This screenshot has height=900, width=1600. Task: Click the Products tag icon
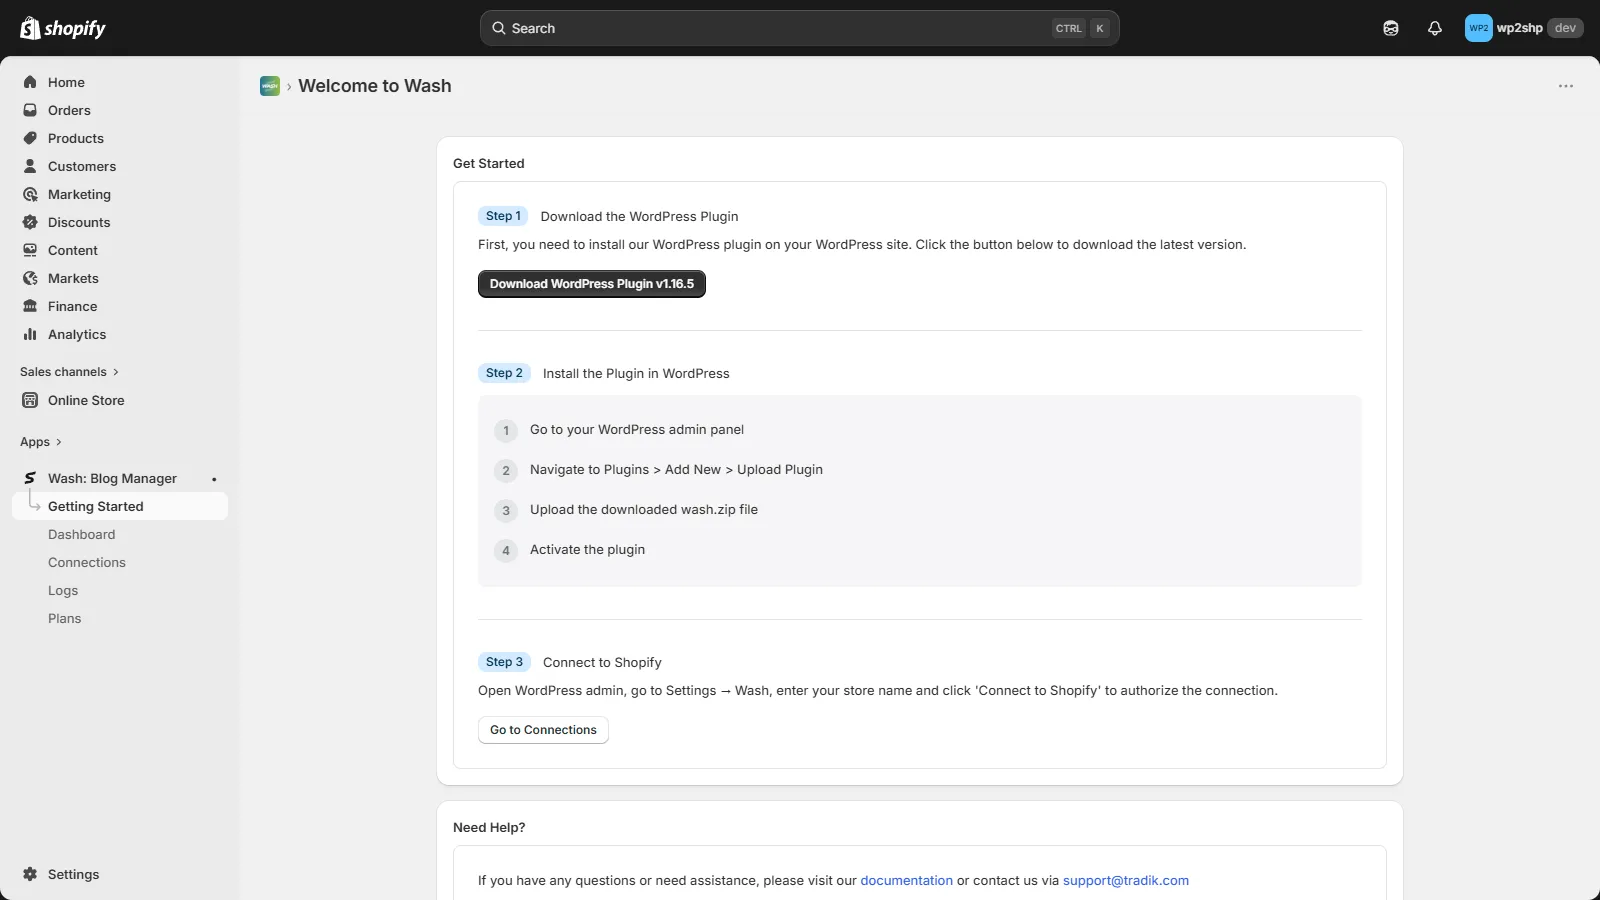tap(30, 138)
